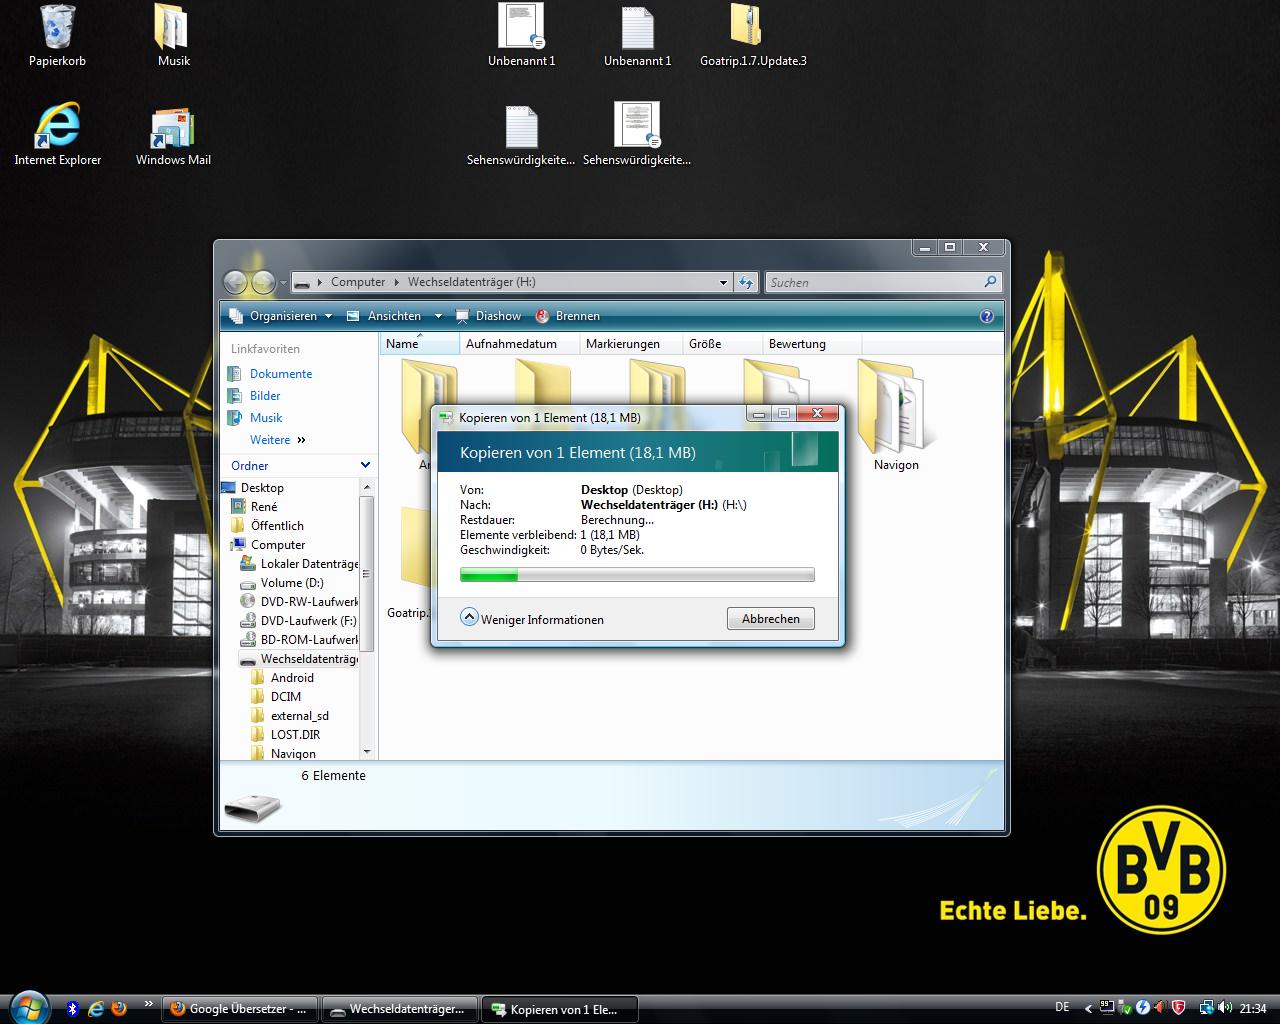Viewport: 1280px width, 1024px height.
Task: Open the network connection tray icon
Action: 1207,1008
